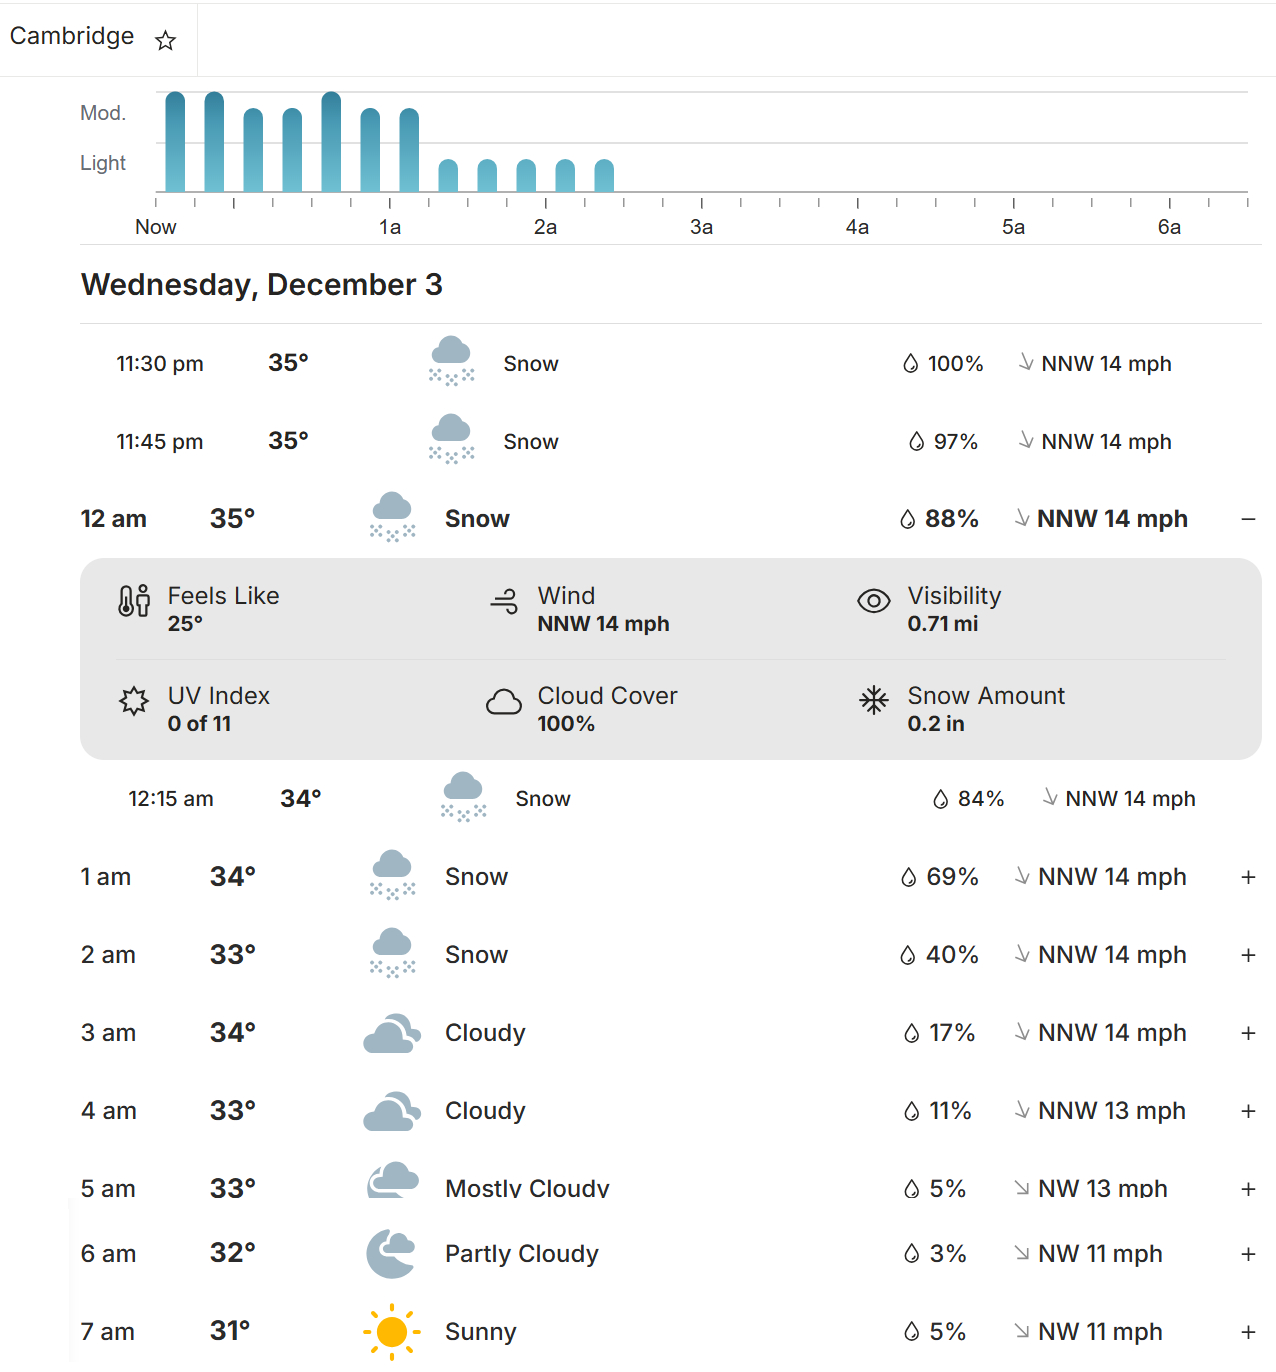Click the 7 am Sunny icon
This screenshot has height=1372, width=1276.
tap(392, 1332)
